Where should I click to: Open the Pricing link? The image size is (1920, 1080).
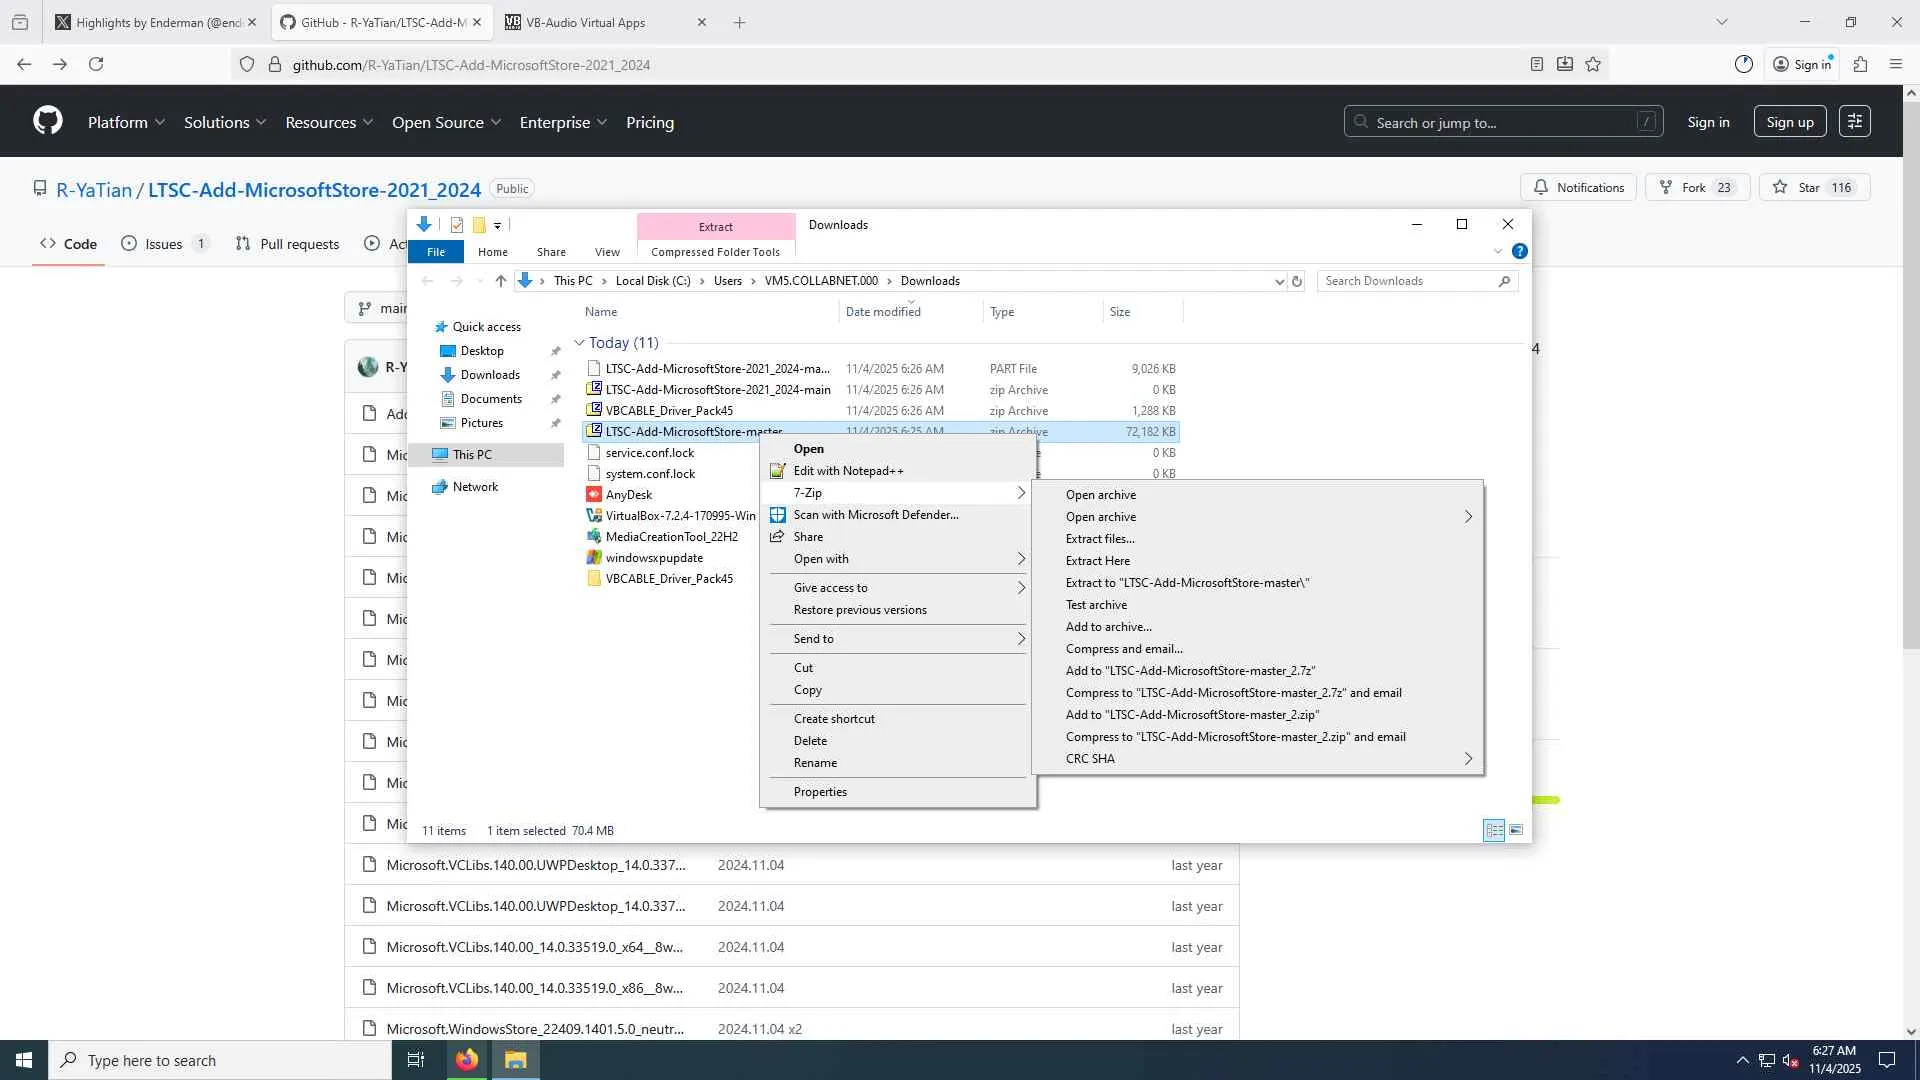[649, 122]
